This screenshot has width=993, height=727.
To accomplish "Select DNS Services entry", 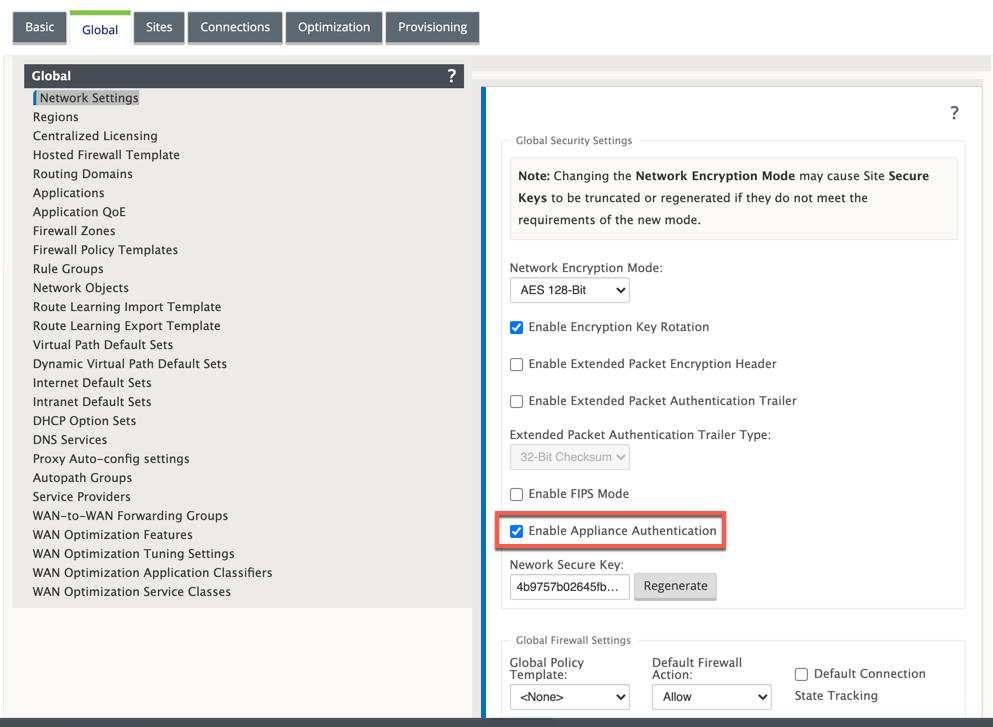I will (70, 440).
